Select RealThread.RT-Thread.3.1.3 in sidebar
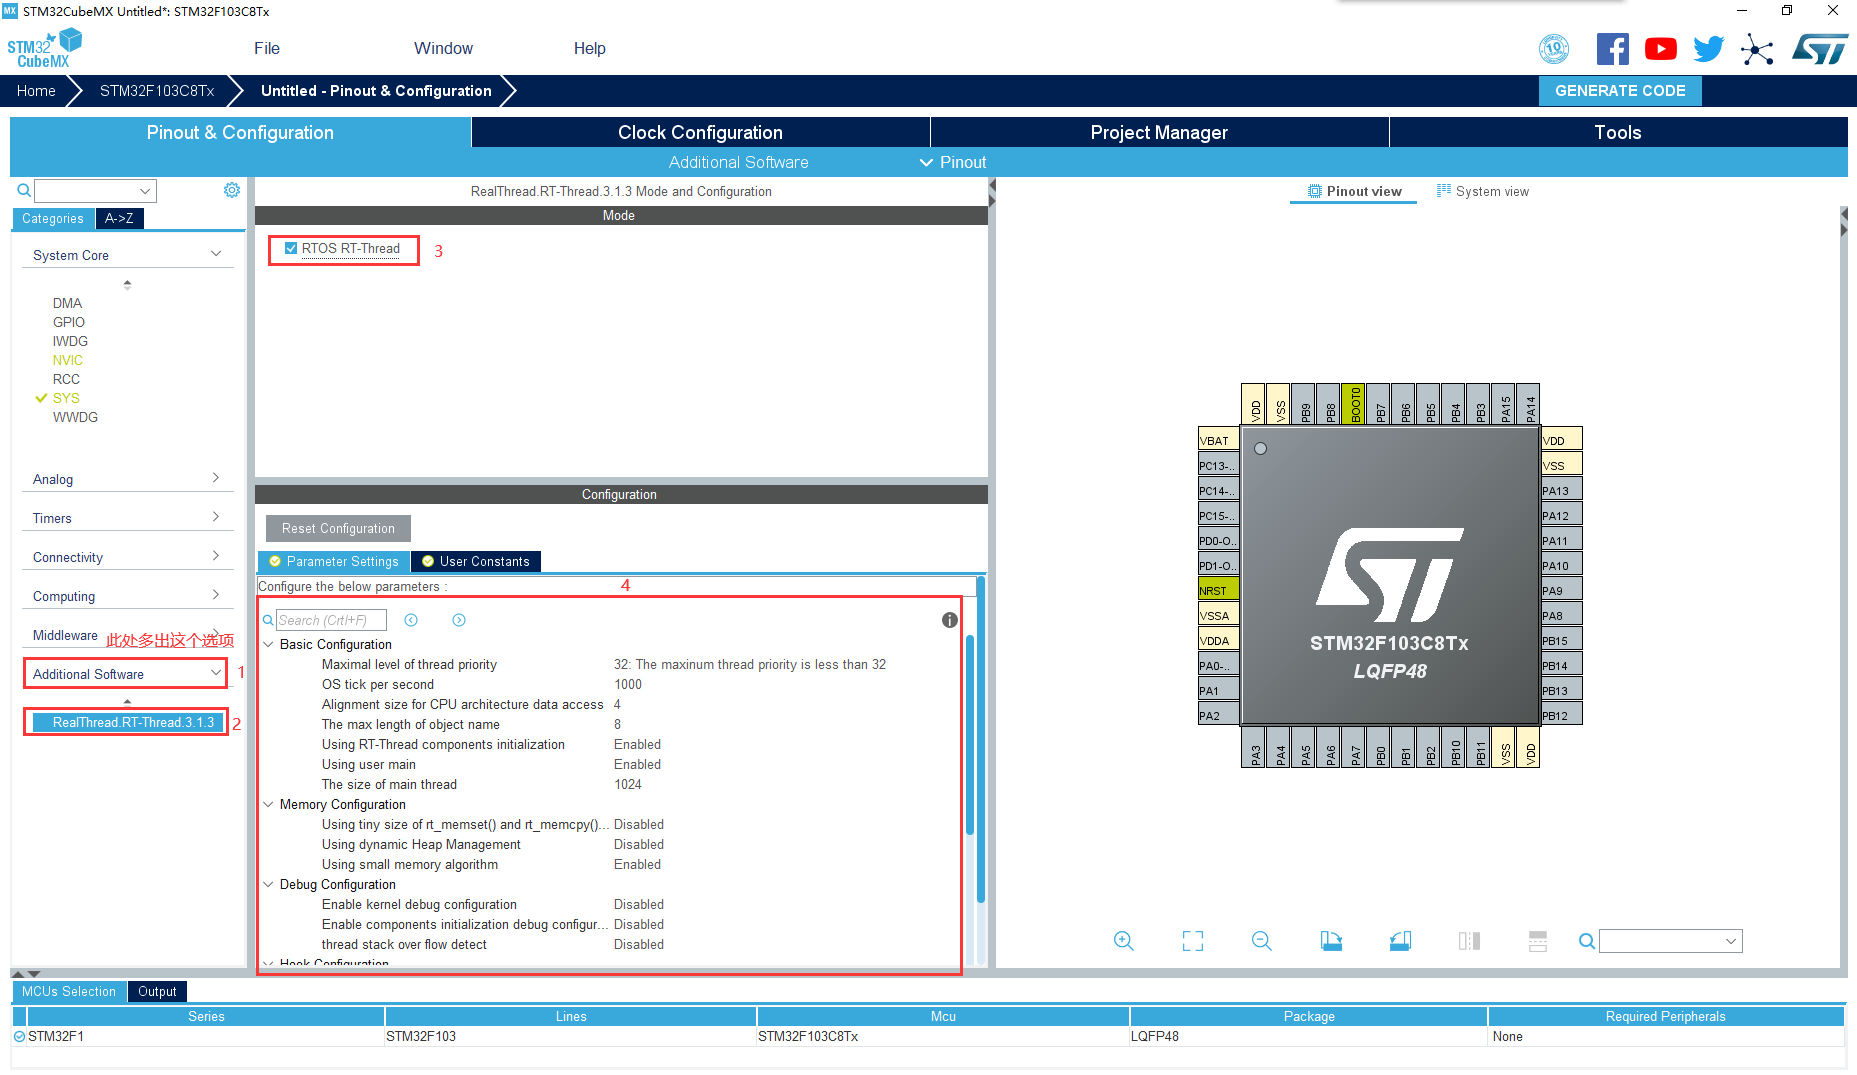This screenshot has width=1857, height=1075. (125, 721)
